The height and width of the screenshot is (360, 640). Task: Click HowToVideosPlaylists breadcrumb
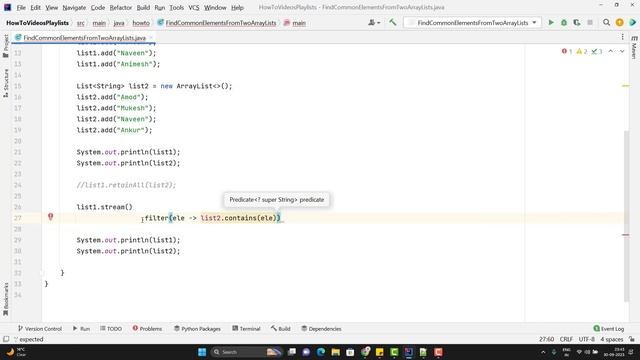[x=38, y=23]
